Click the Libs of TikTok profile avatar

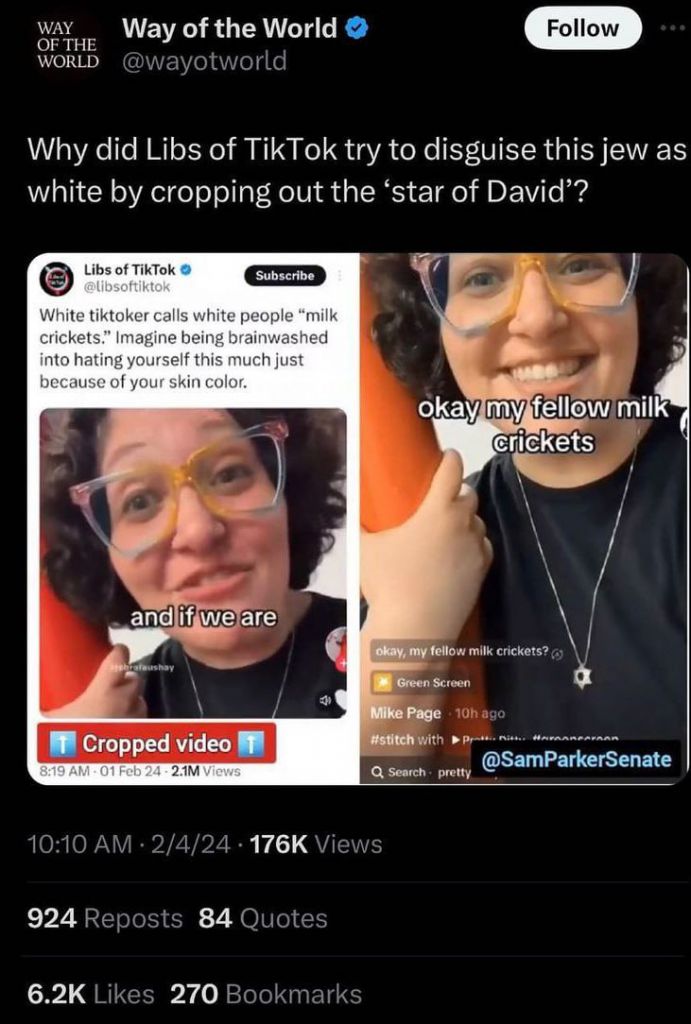tap(58, 278)
